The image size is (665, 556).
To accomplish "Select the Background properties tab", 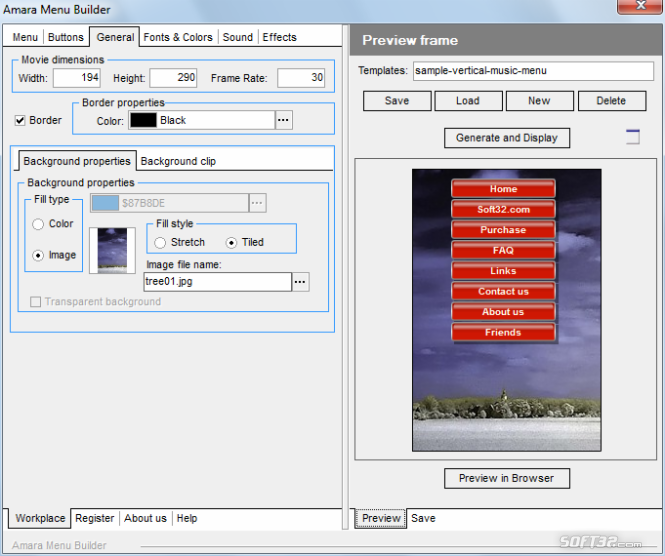I will tap(77, 161).
